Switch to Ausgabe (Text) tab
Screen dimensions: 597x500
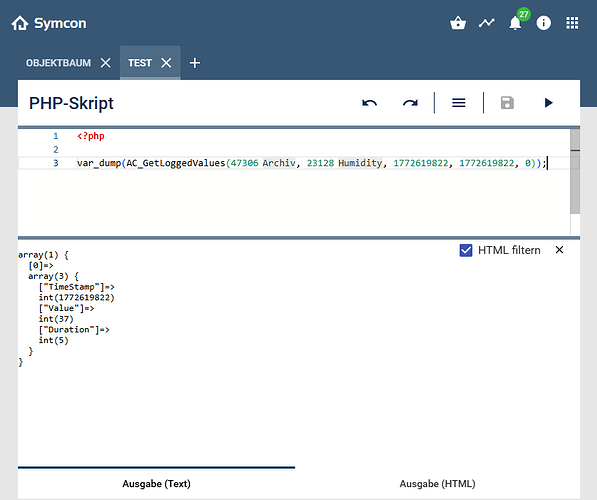(156, 484)
